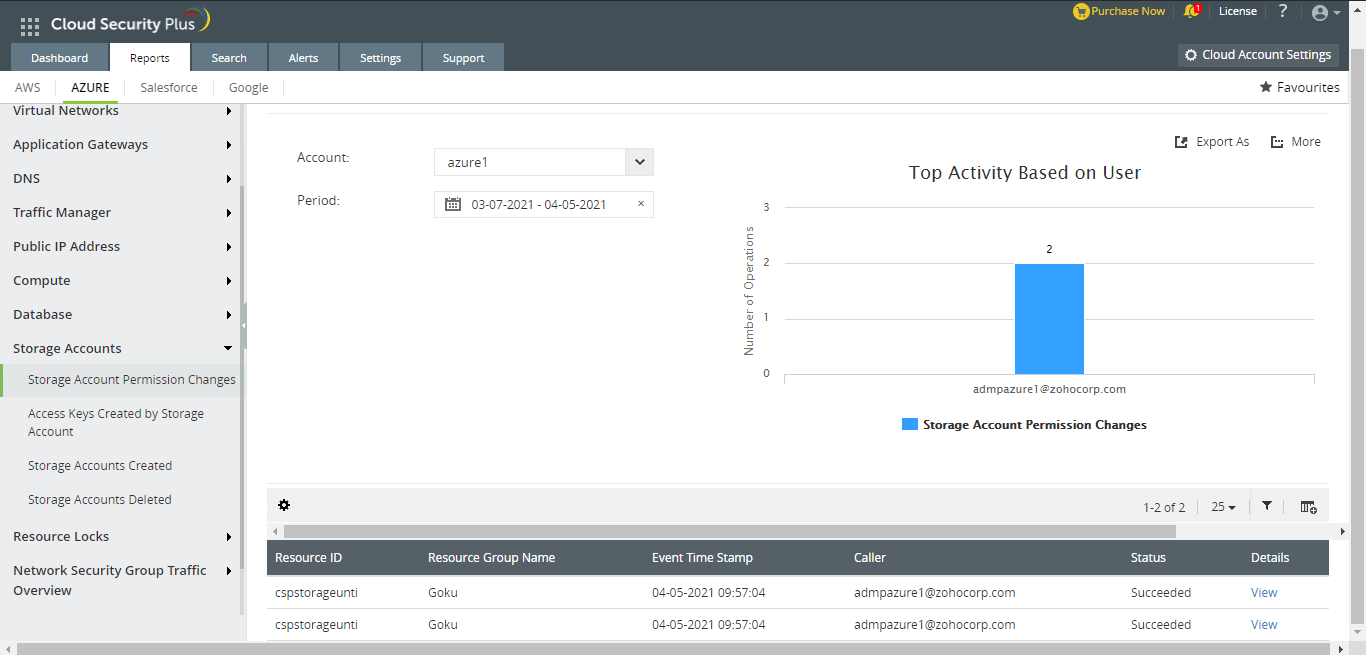Open the notifications bell icon
This screenshot has width=1366, height=655.
[1191, 11]
